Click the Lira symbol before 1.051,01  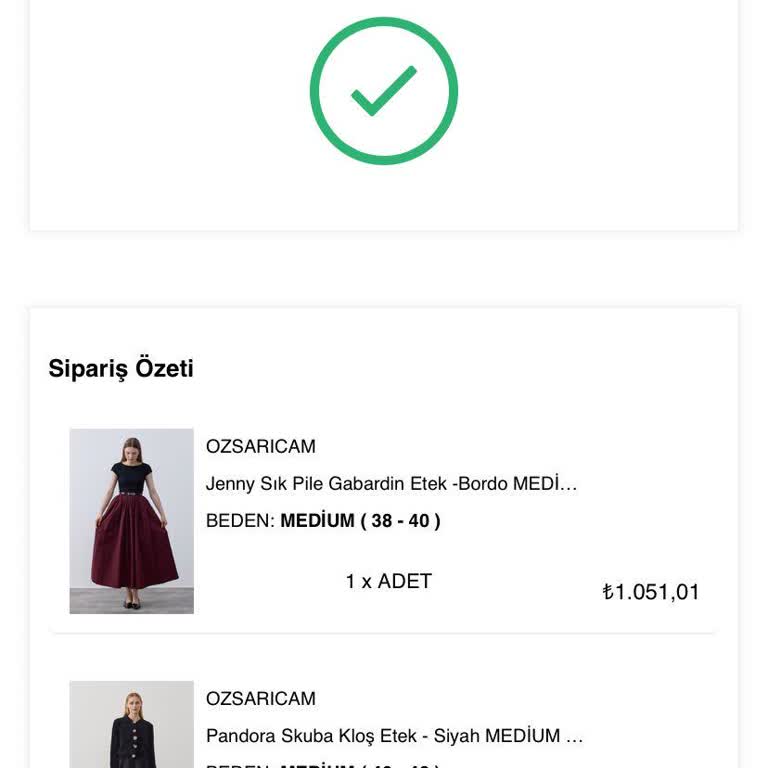[608, 592]
